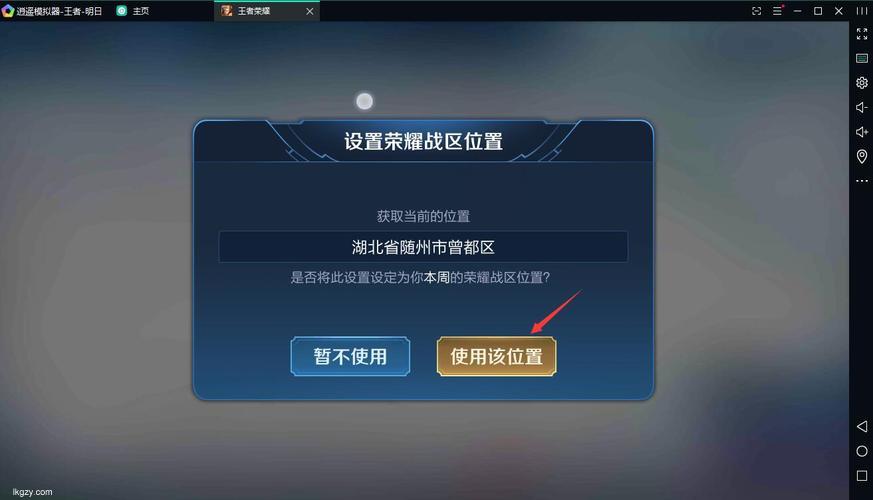The image size is (873, 500).
Task: Click the floating gray circle control
Action: 365,101
